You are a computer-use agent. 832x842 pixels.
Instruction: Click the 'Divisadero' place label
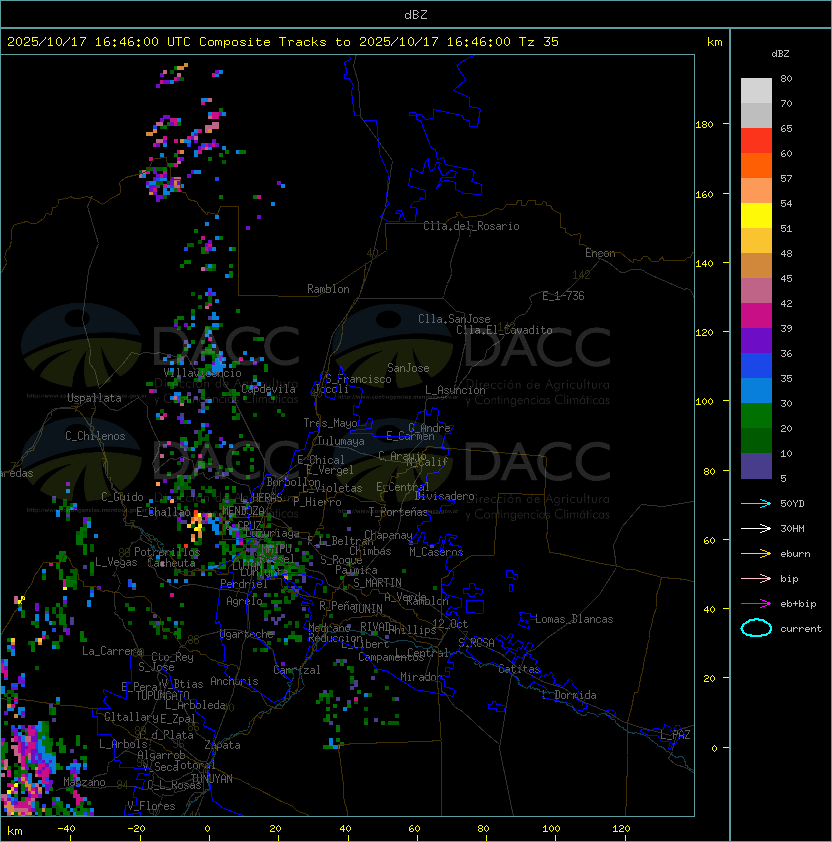pyautogui.click(x=445, y=496)
